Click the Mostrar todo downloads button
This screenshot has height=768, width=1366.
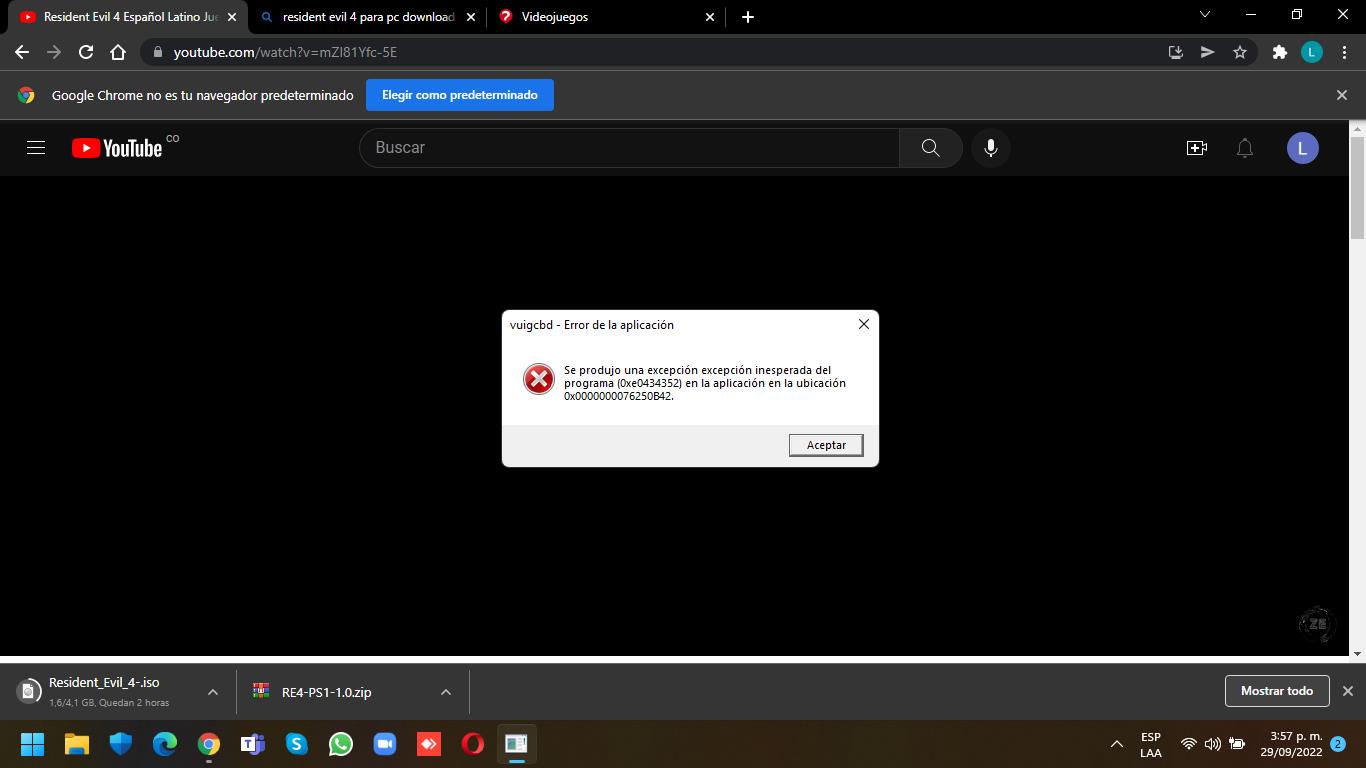click(x=1276, y=691)
